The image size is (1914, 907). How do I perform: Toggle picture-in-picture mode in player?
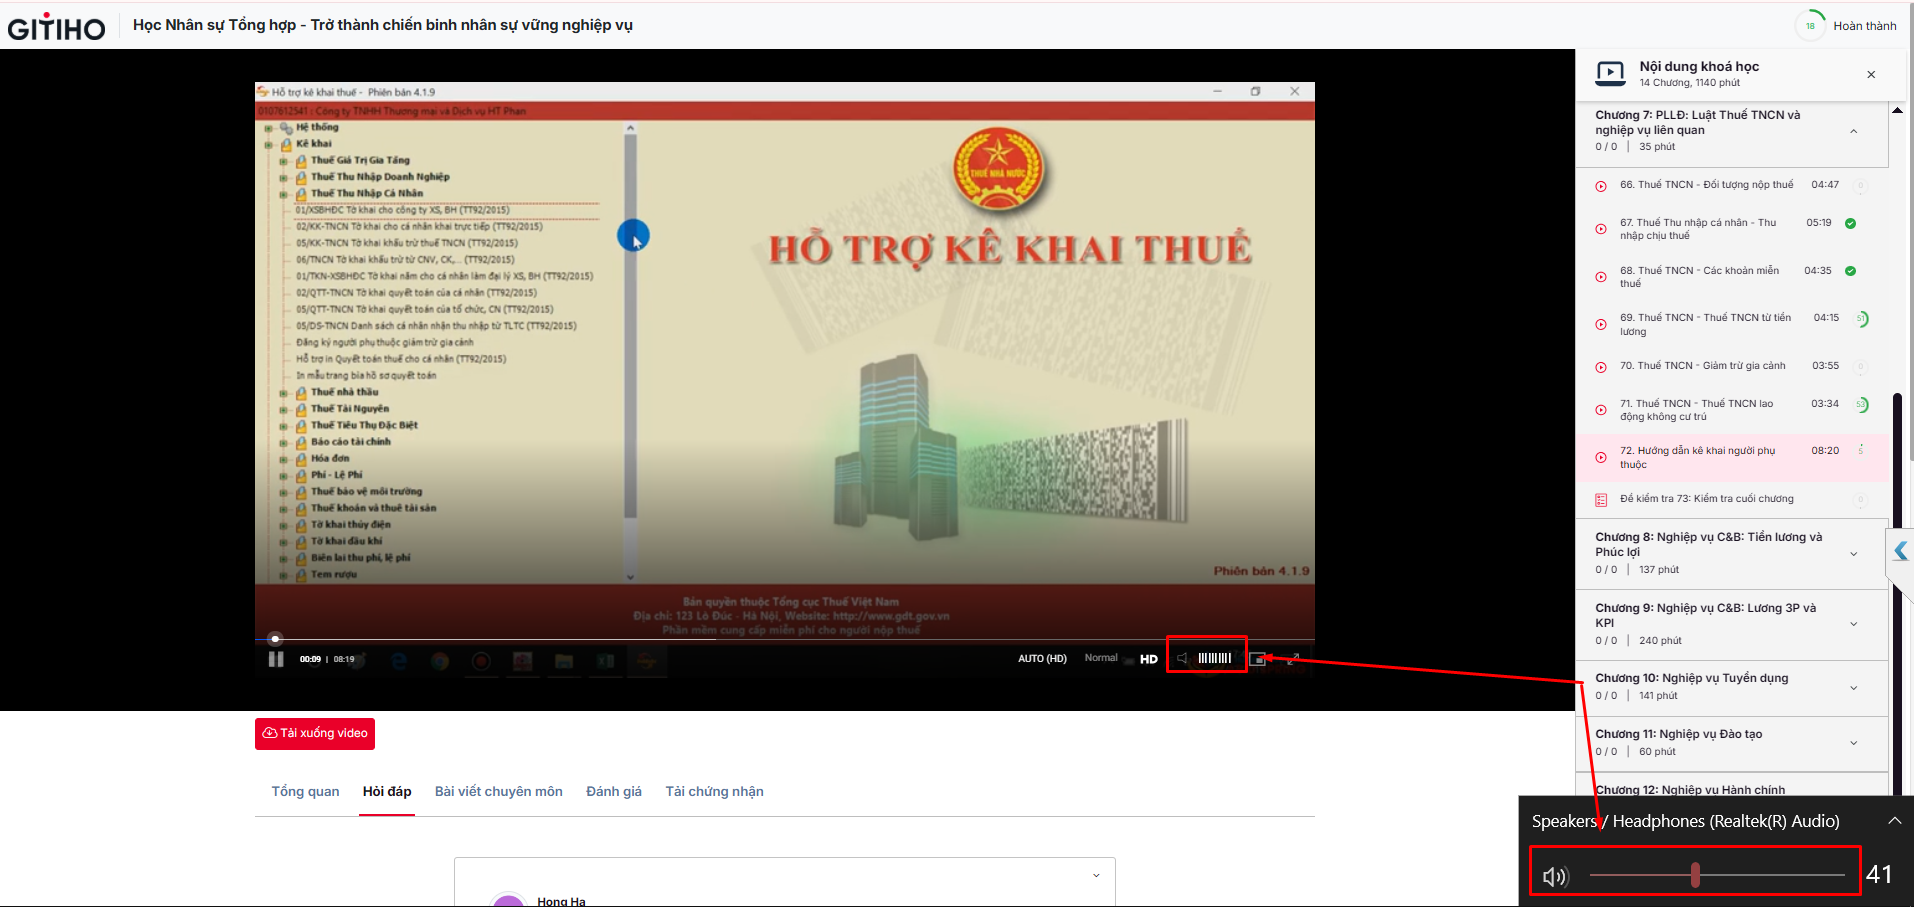click(x=1258, y=659)
